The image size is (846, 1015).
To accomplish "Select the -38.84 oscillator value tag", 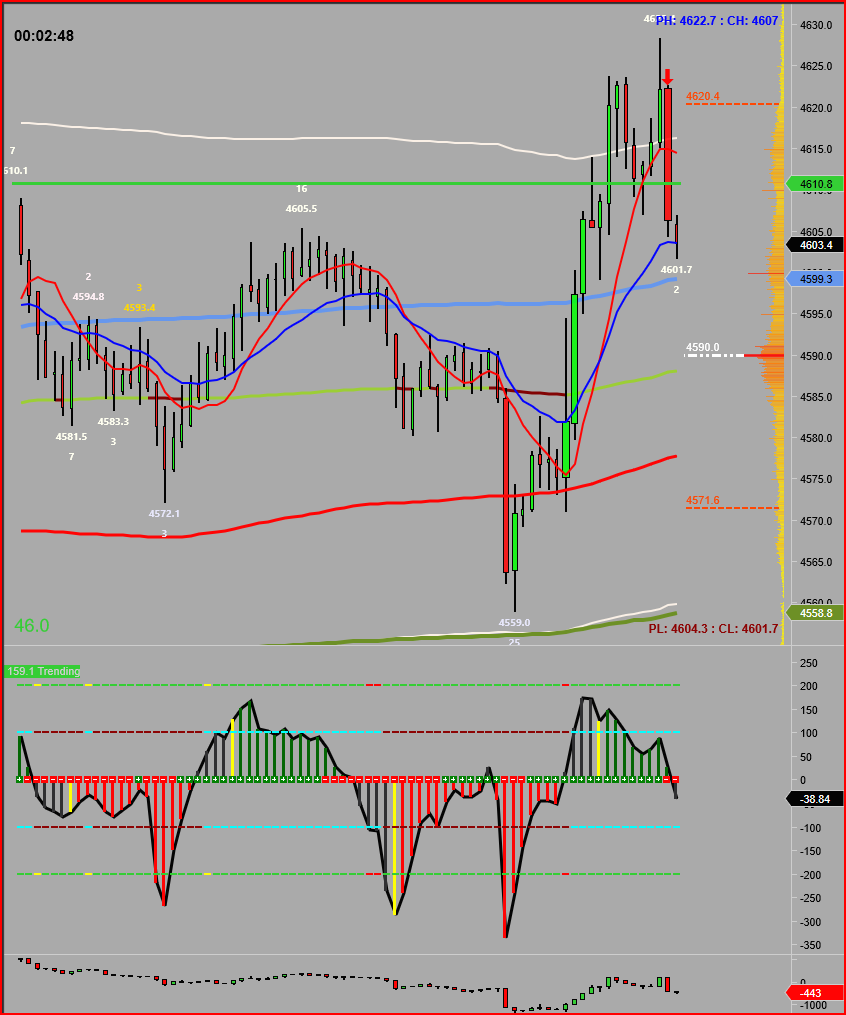I will point(815,799).
